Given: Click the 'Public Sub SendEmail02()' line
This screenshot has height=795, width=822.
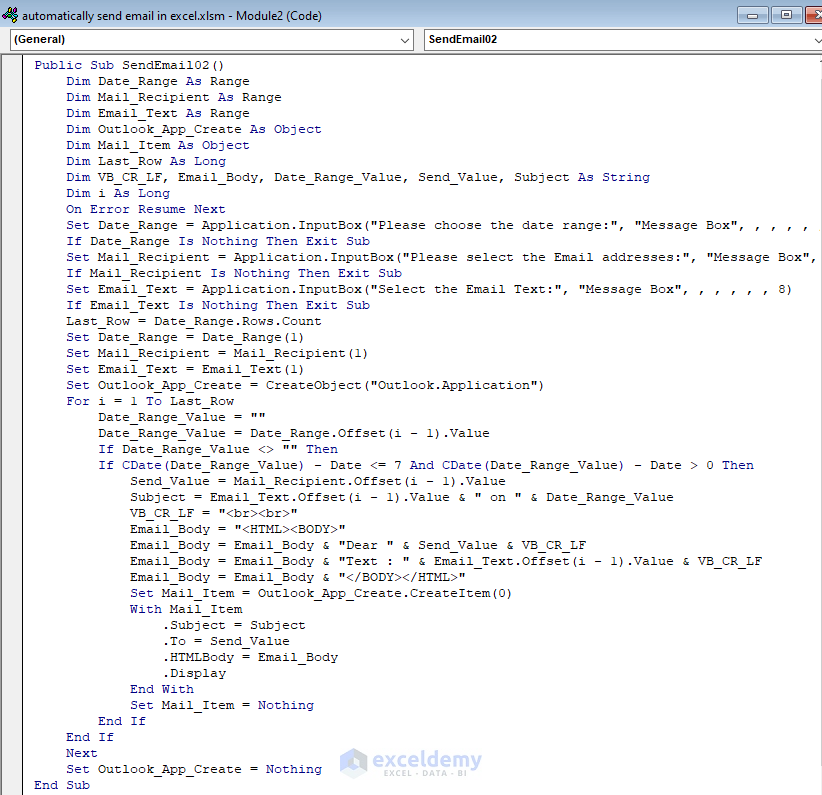Looking at the screenshot, I should 129,66.
